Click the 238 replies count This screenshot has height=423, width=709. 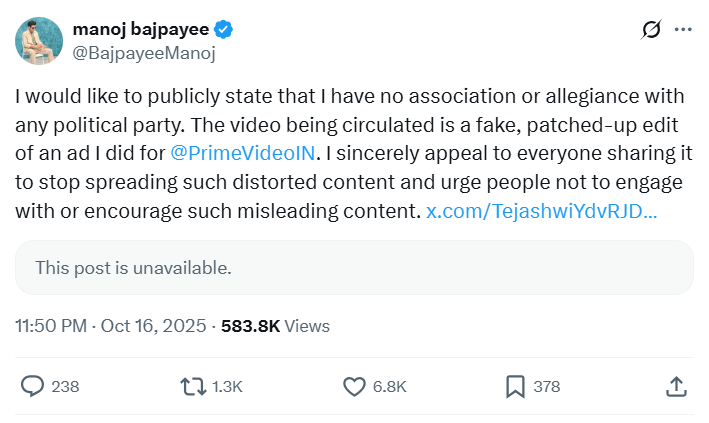coord(65,386)
